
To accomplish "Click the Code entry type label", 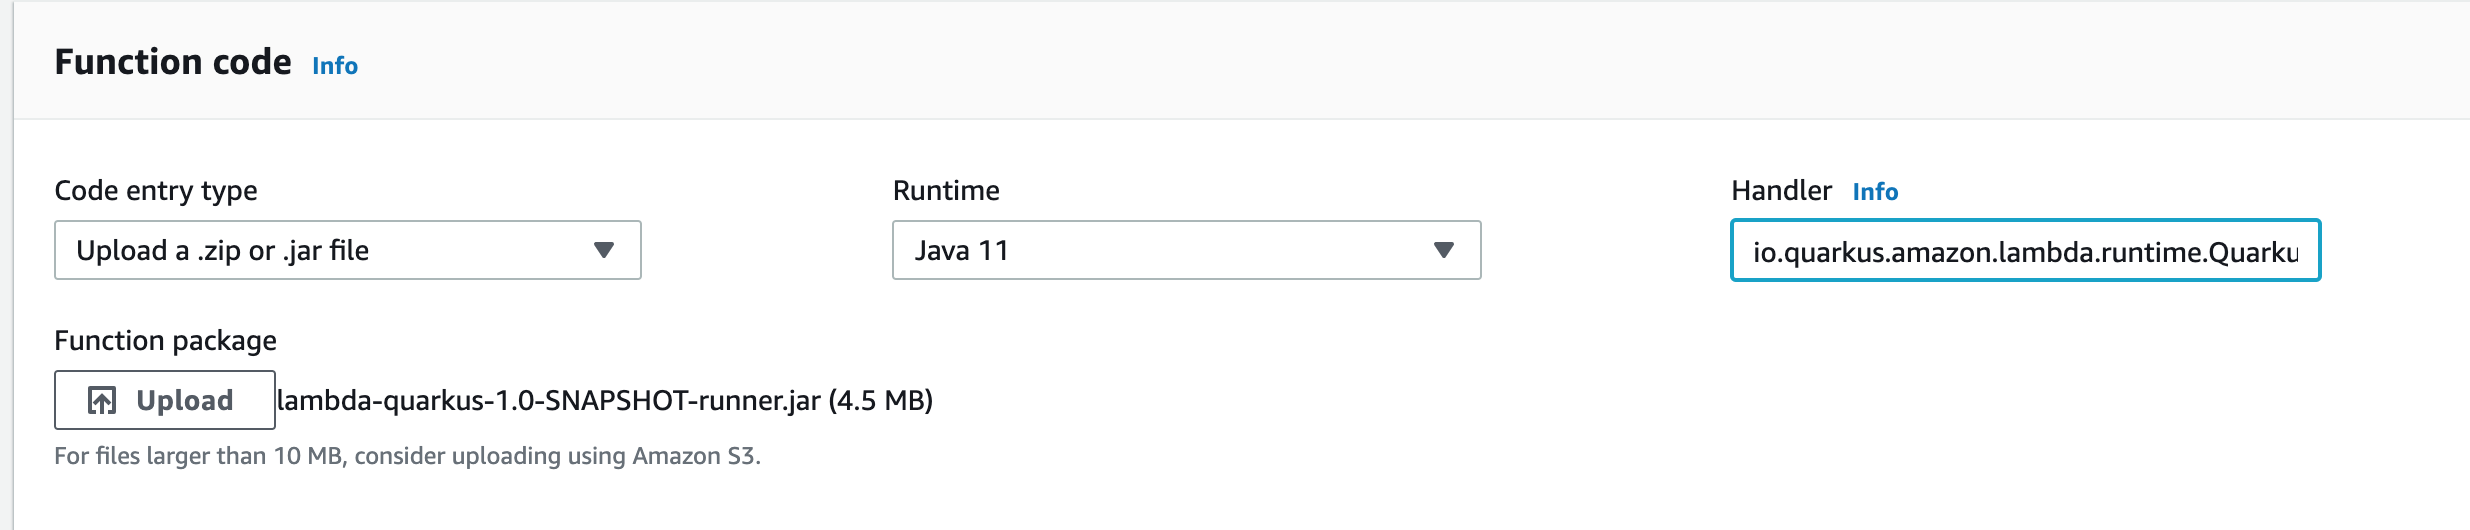I will 155,191.
